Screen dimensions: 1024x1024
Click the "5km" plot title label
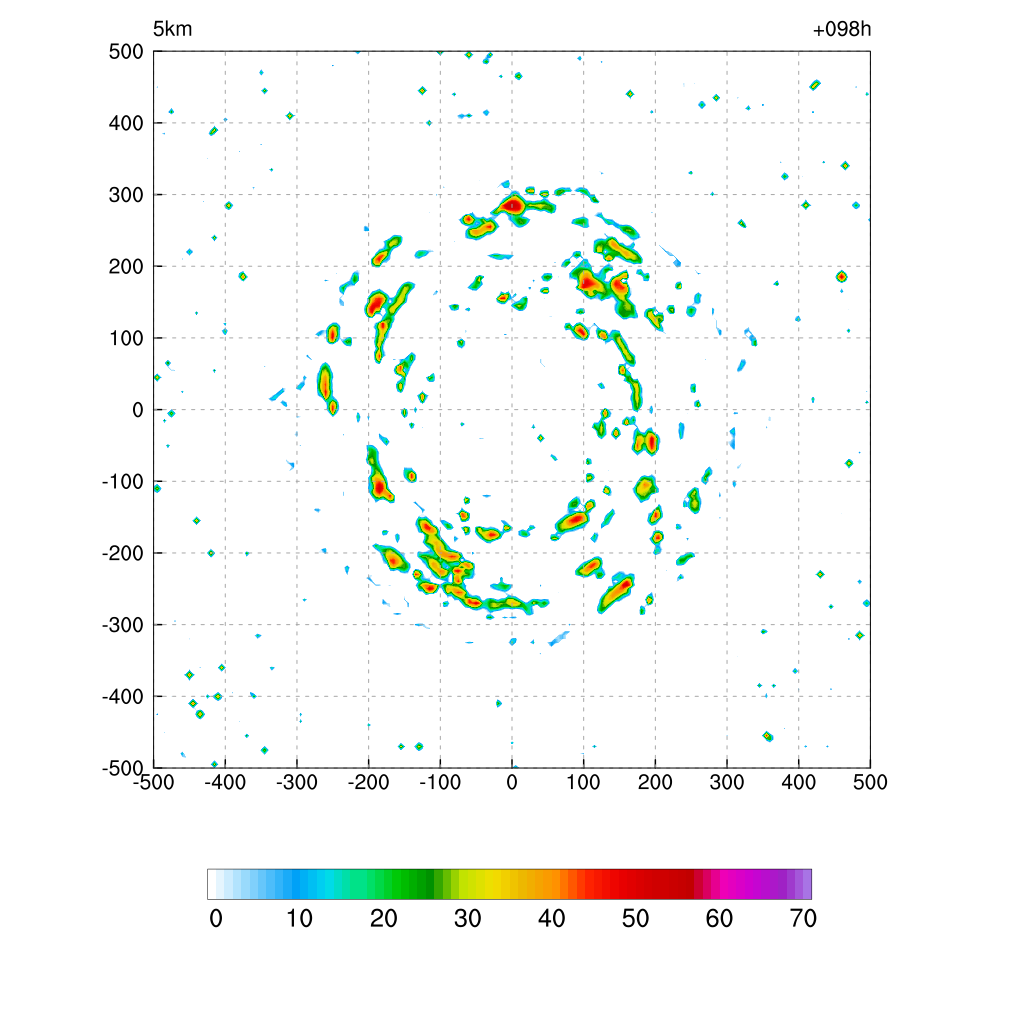[x=172, y=29]
